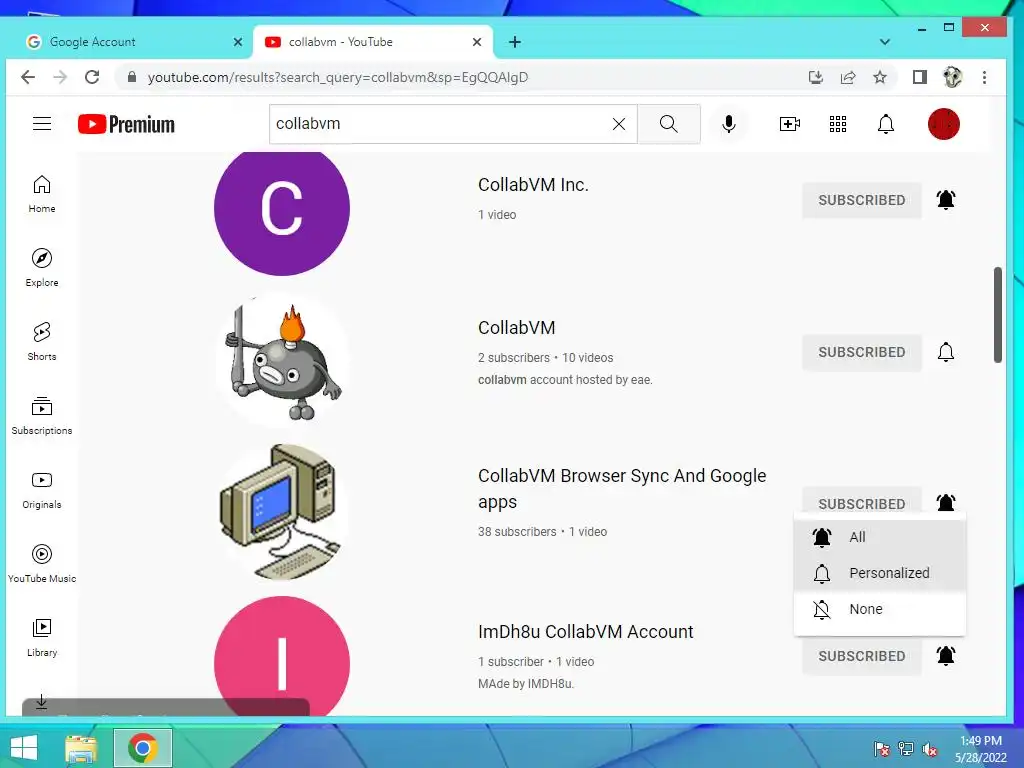Viewport: 1024px width, 768px height.
Task: Open ImDh8u CollabVM Account title
Action: click(x=586, y=632)
